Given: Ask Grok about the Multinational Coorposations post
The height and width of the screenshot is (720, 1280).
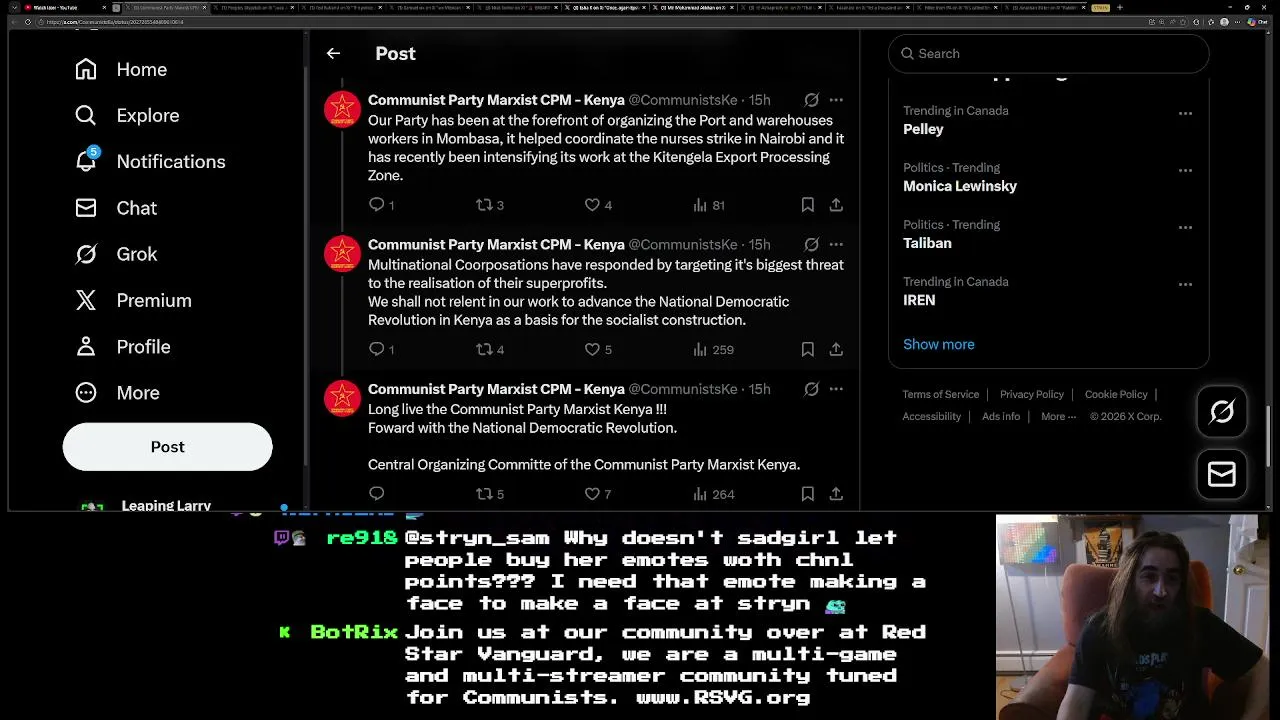Looking at the screenshot, I should (811, 244).
